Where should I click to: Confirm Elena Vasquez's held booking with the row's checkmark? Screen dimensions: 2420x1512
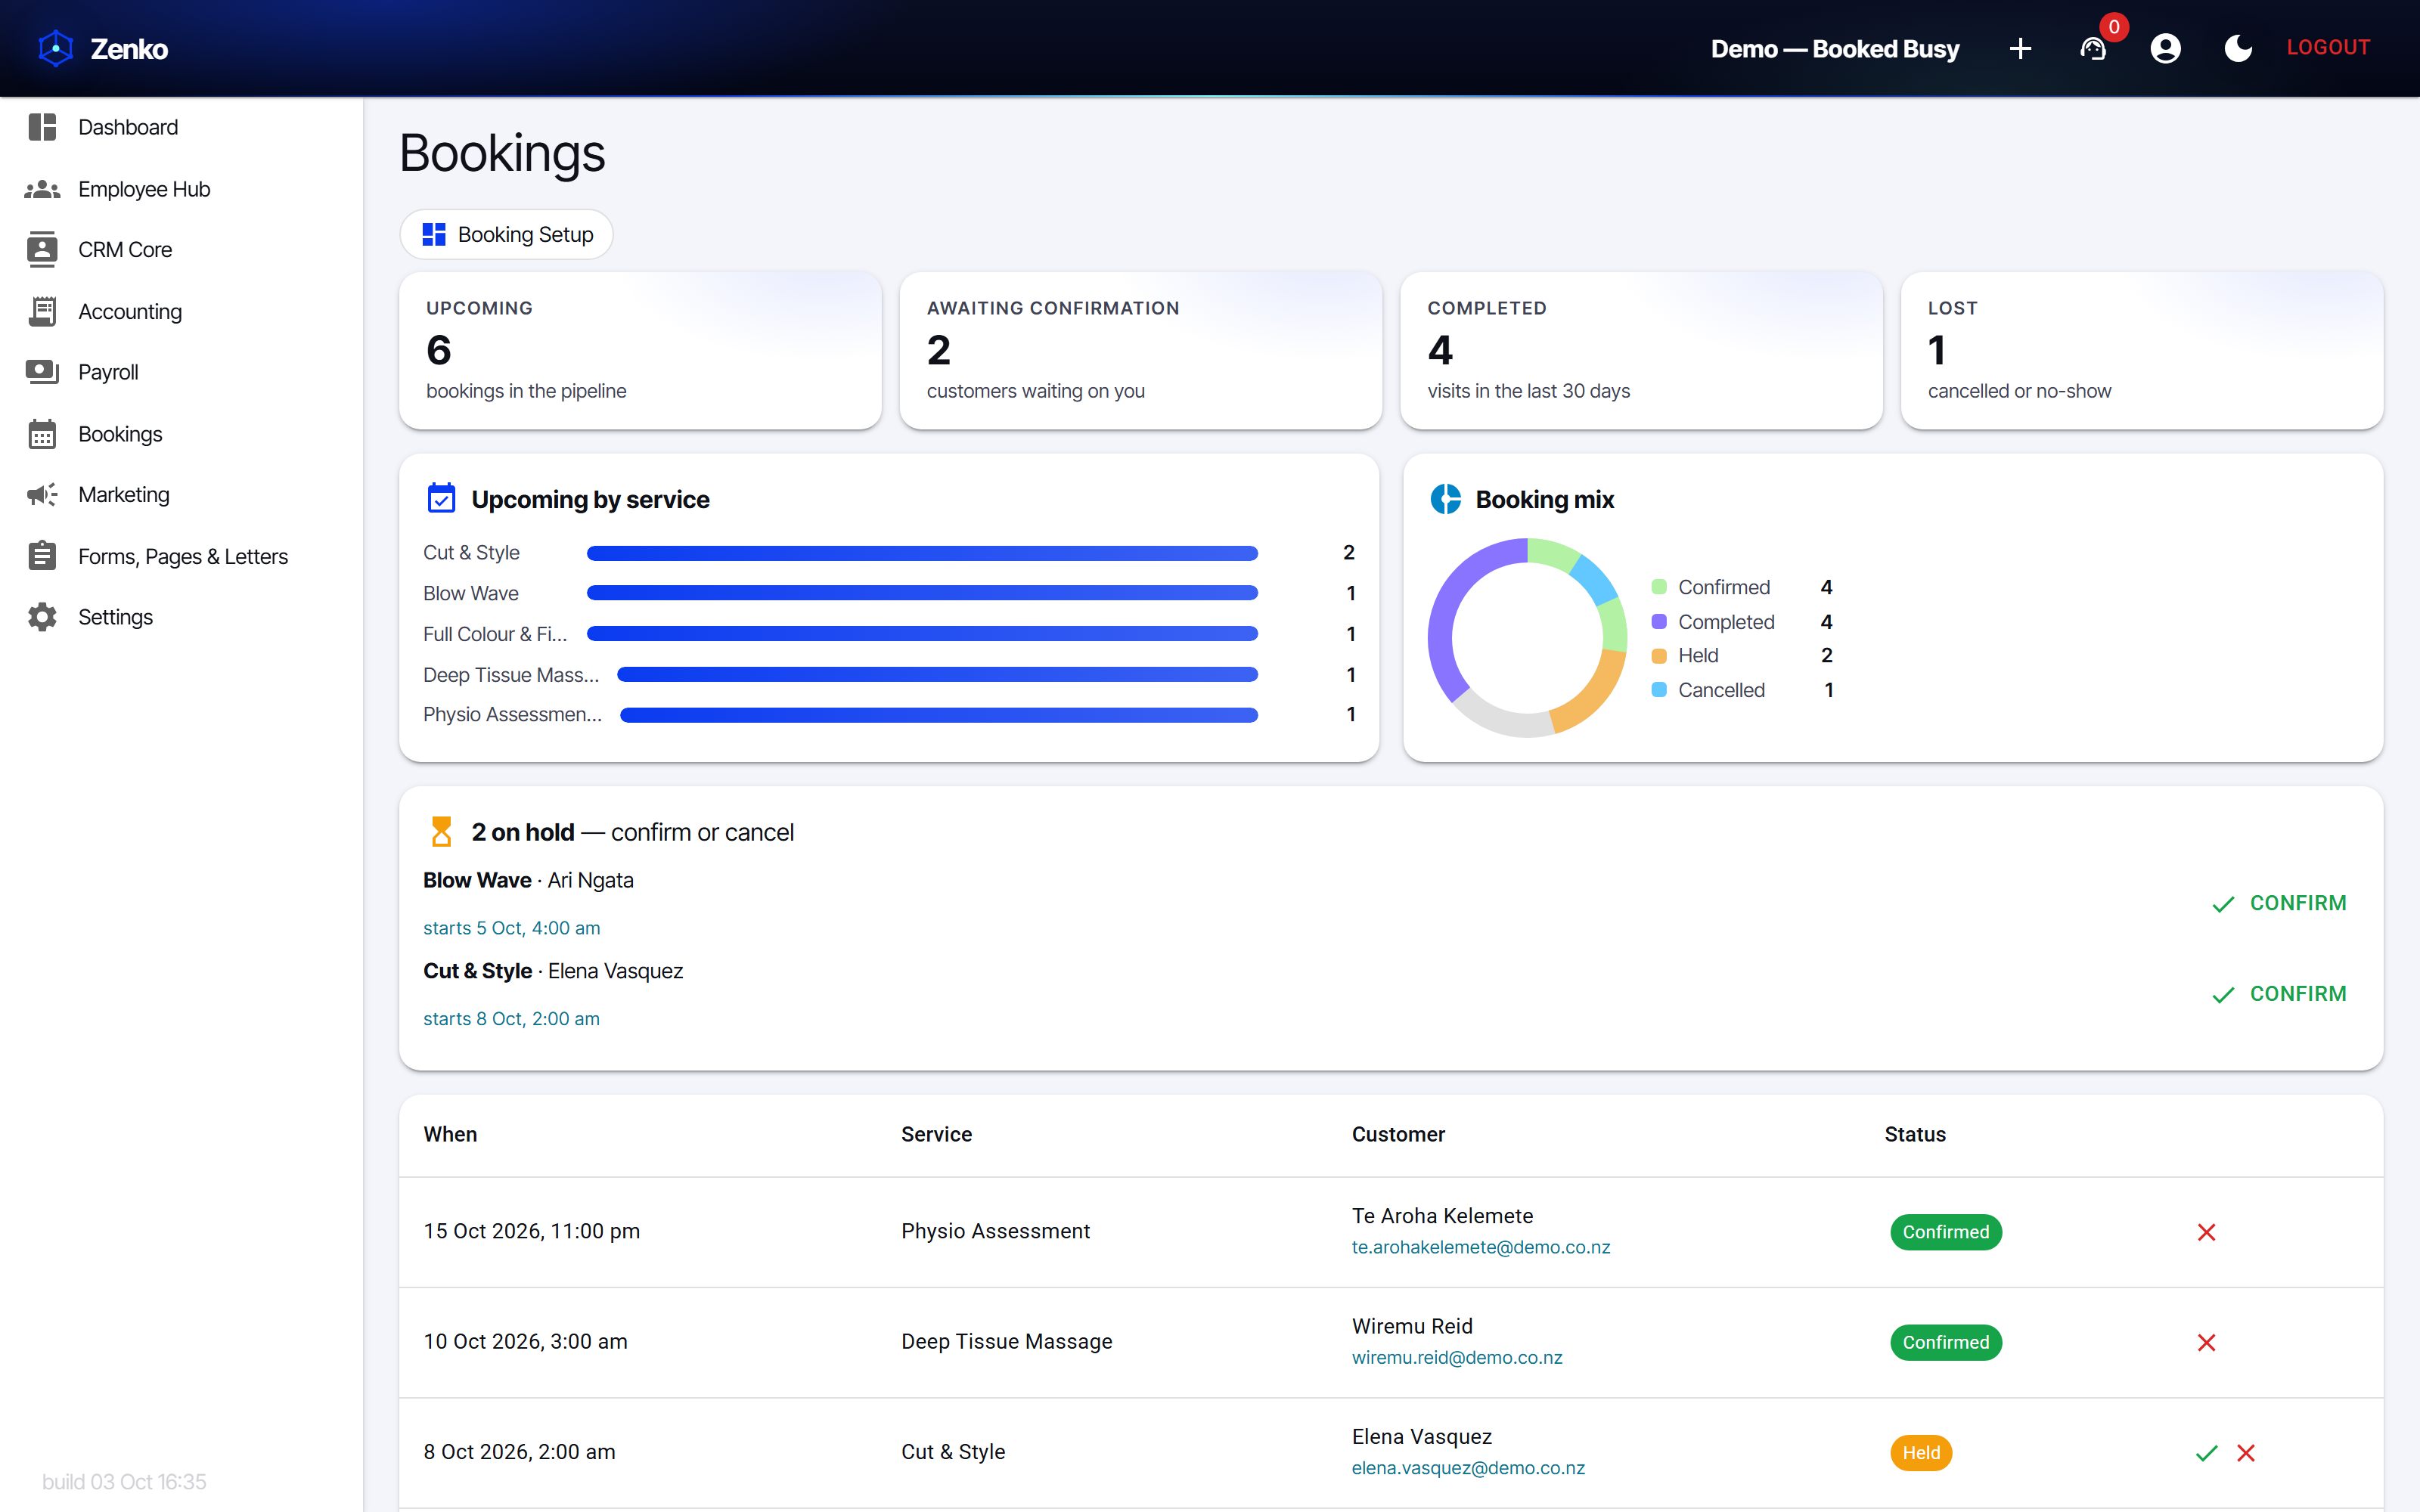tap(2206, 1453)
